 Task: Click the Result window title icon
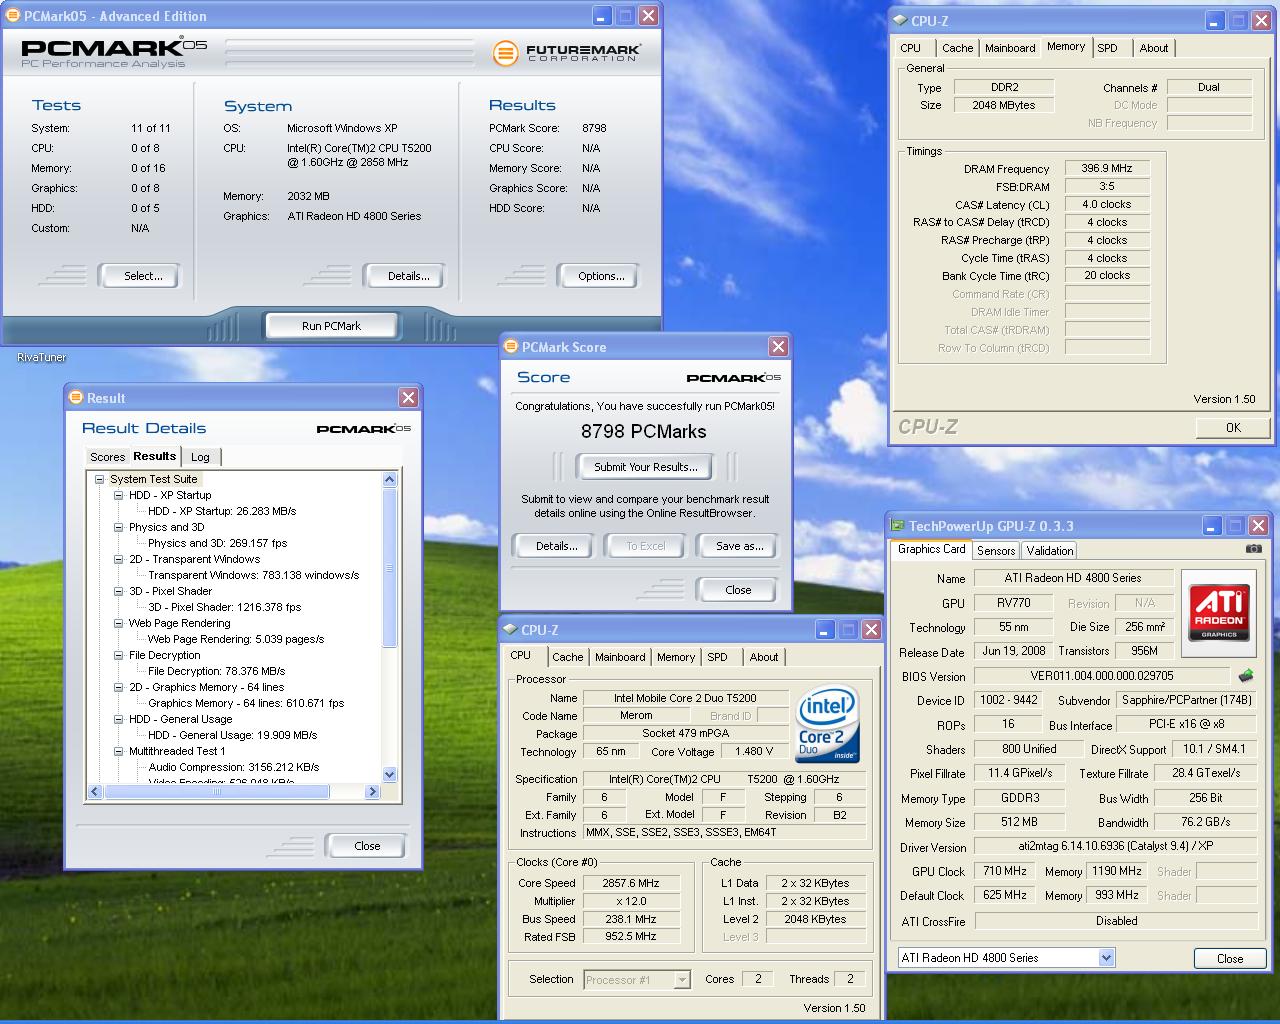[x=75, y=398]
